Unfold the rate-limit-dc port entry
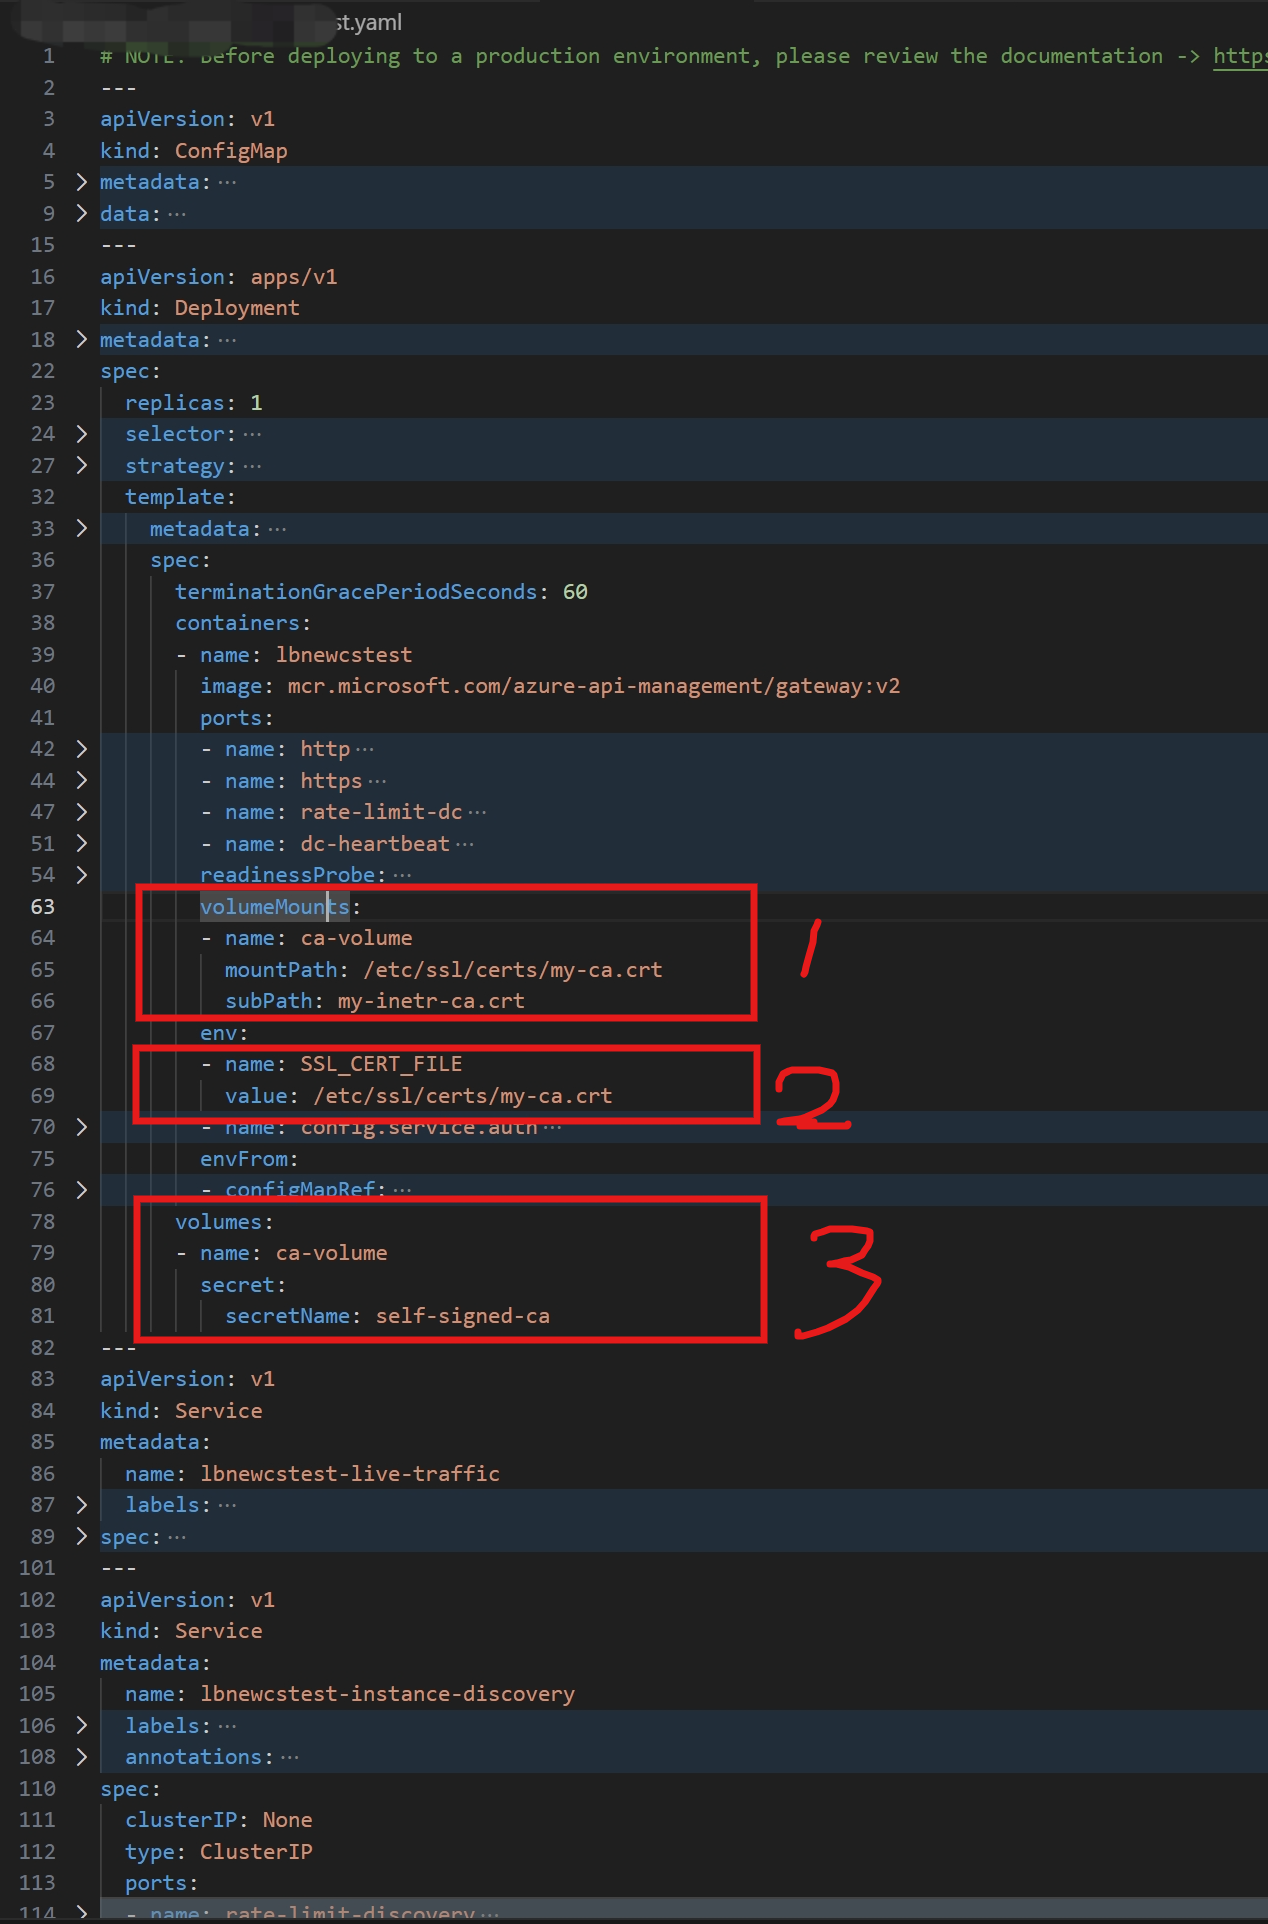Screen dimensions: 1268x1924 click(x=82, y=812)
